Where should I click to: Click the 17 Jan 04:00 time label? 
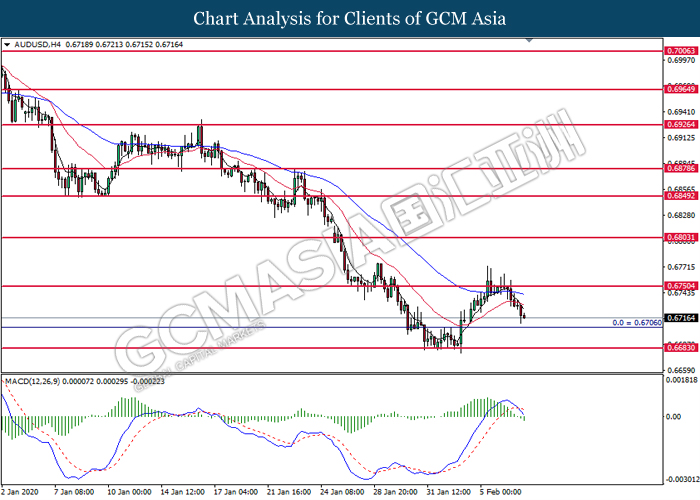coord(238,491)
